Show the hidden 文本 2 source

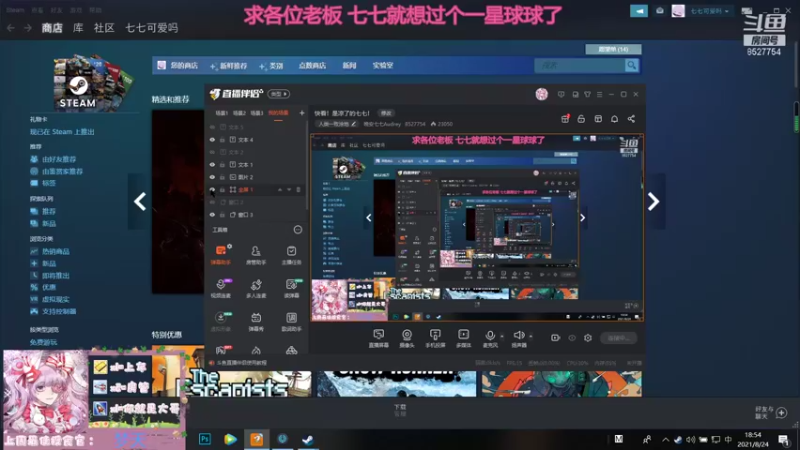click(212, 152)
